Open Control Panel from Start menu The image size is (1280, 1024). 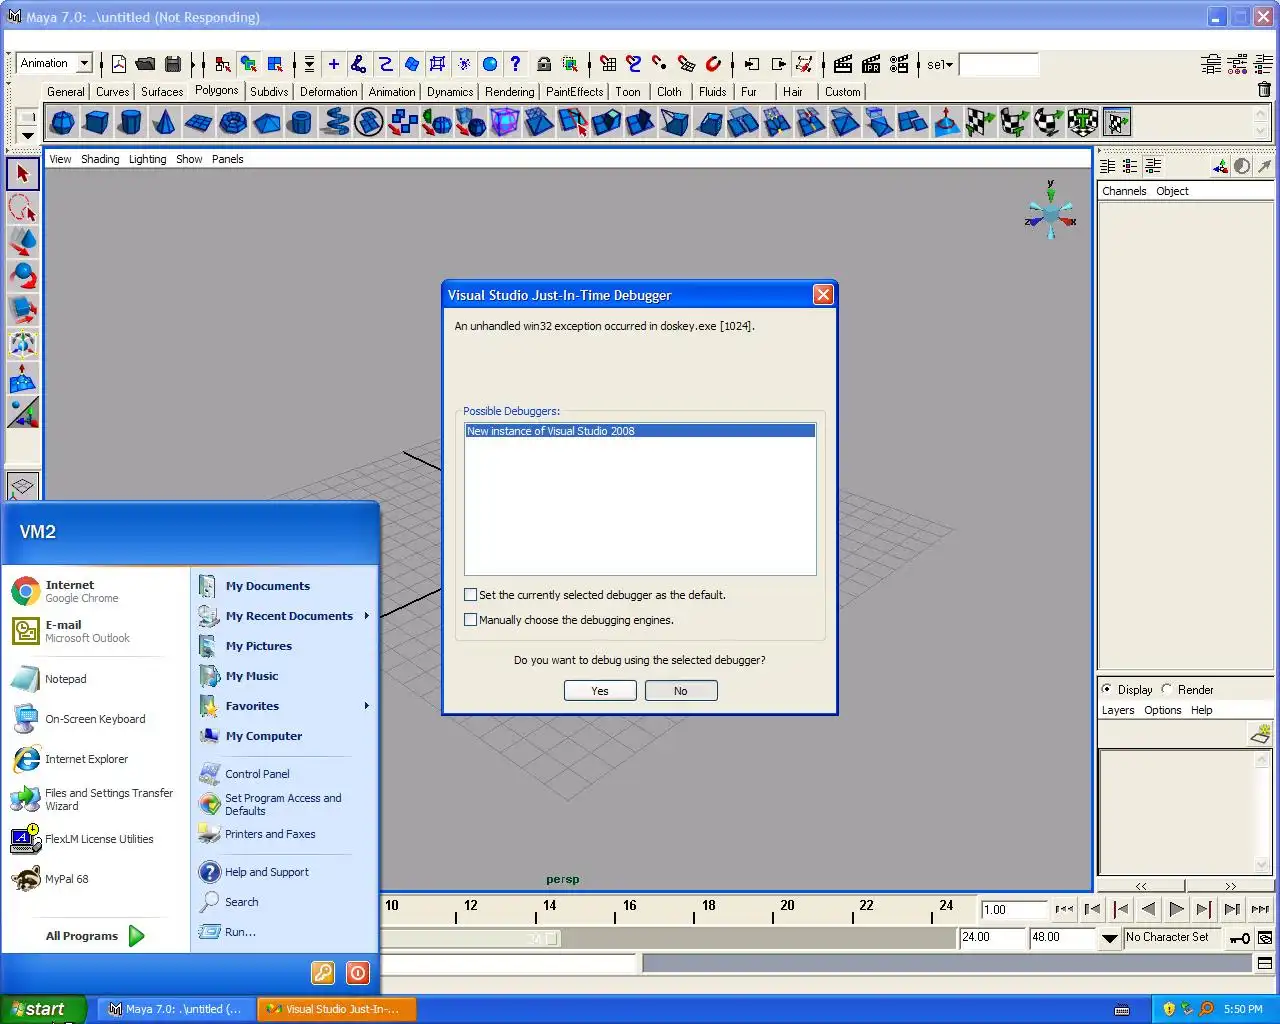point(257,774)
